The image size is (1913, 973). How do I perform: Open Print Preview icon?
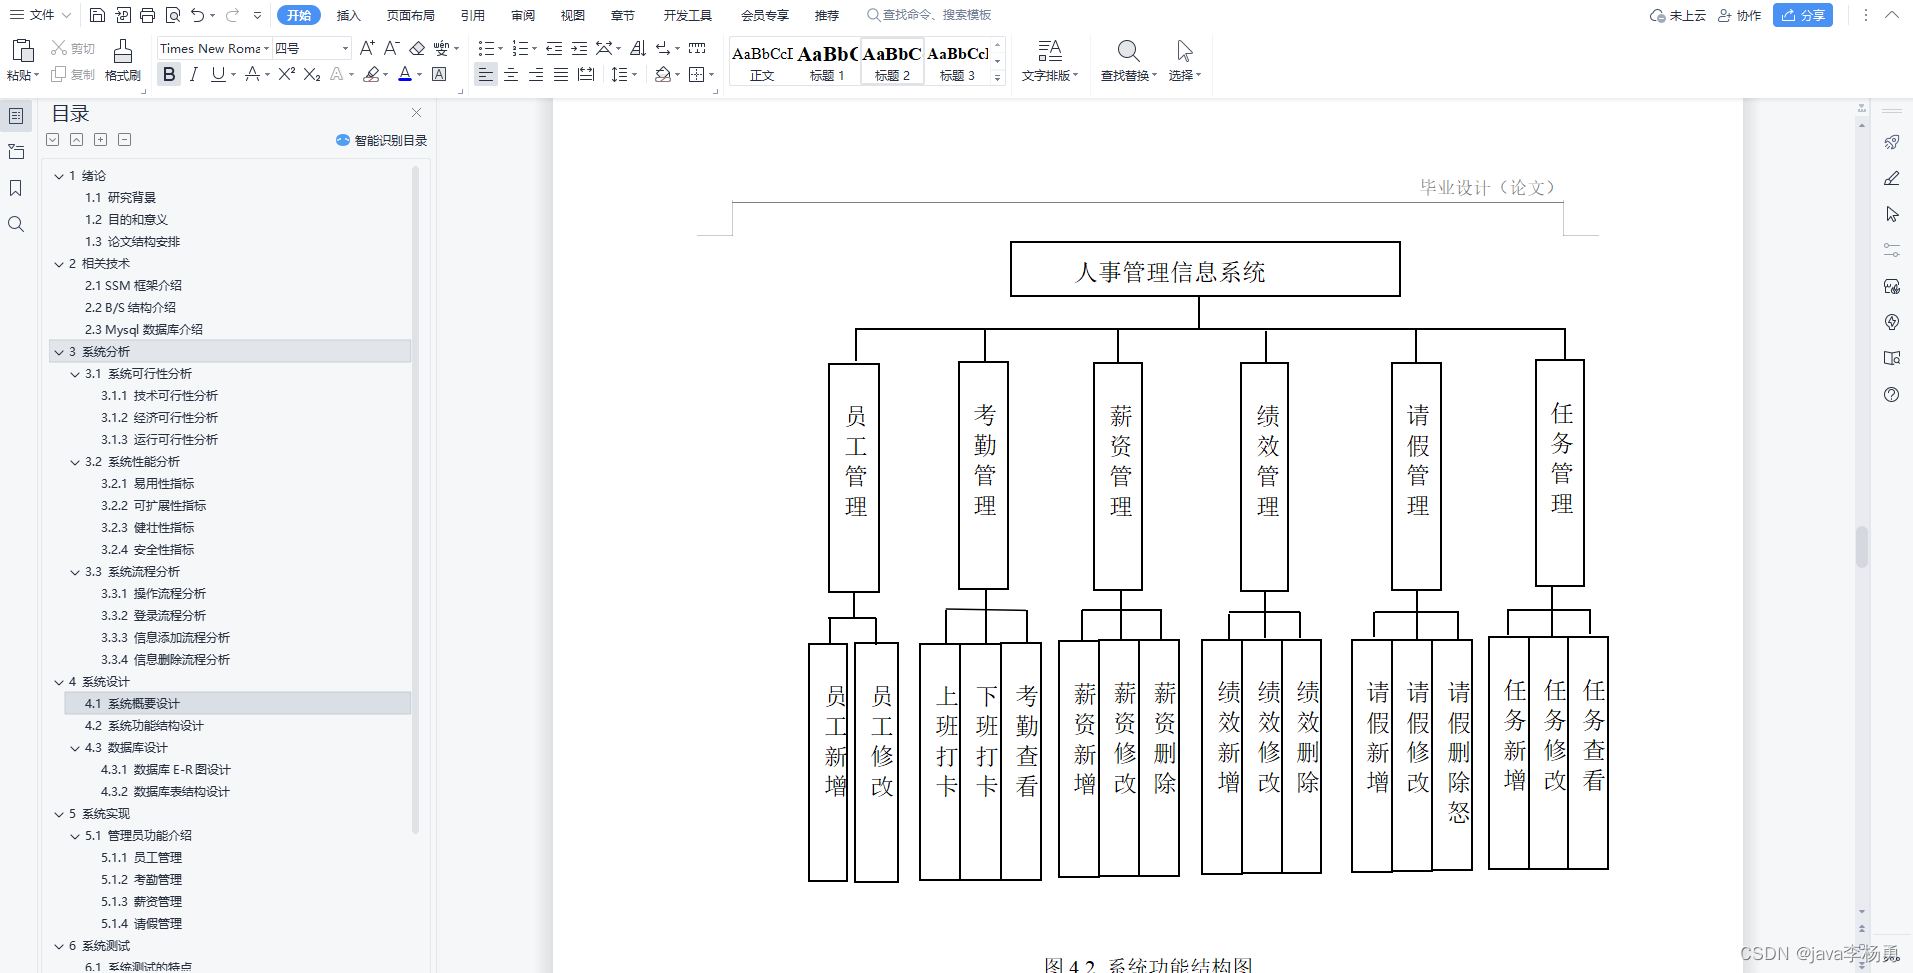tap(173, 15)
